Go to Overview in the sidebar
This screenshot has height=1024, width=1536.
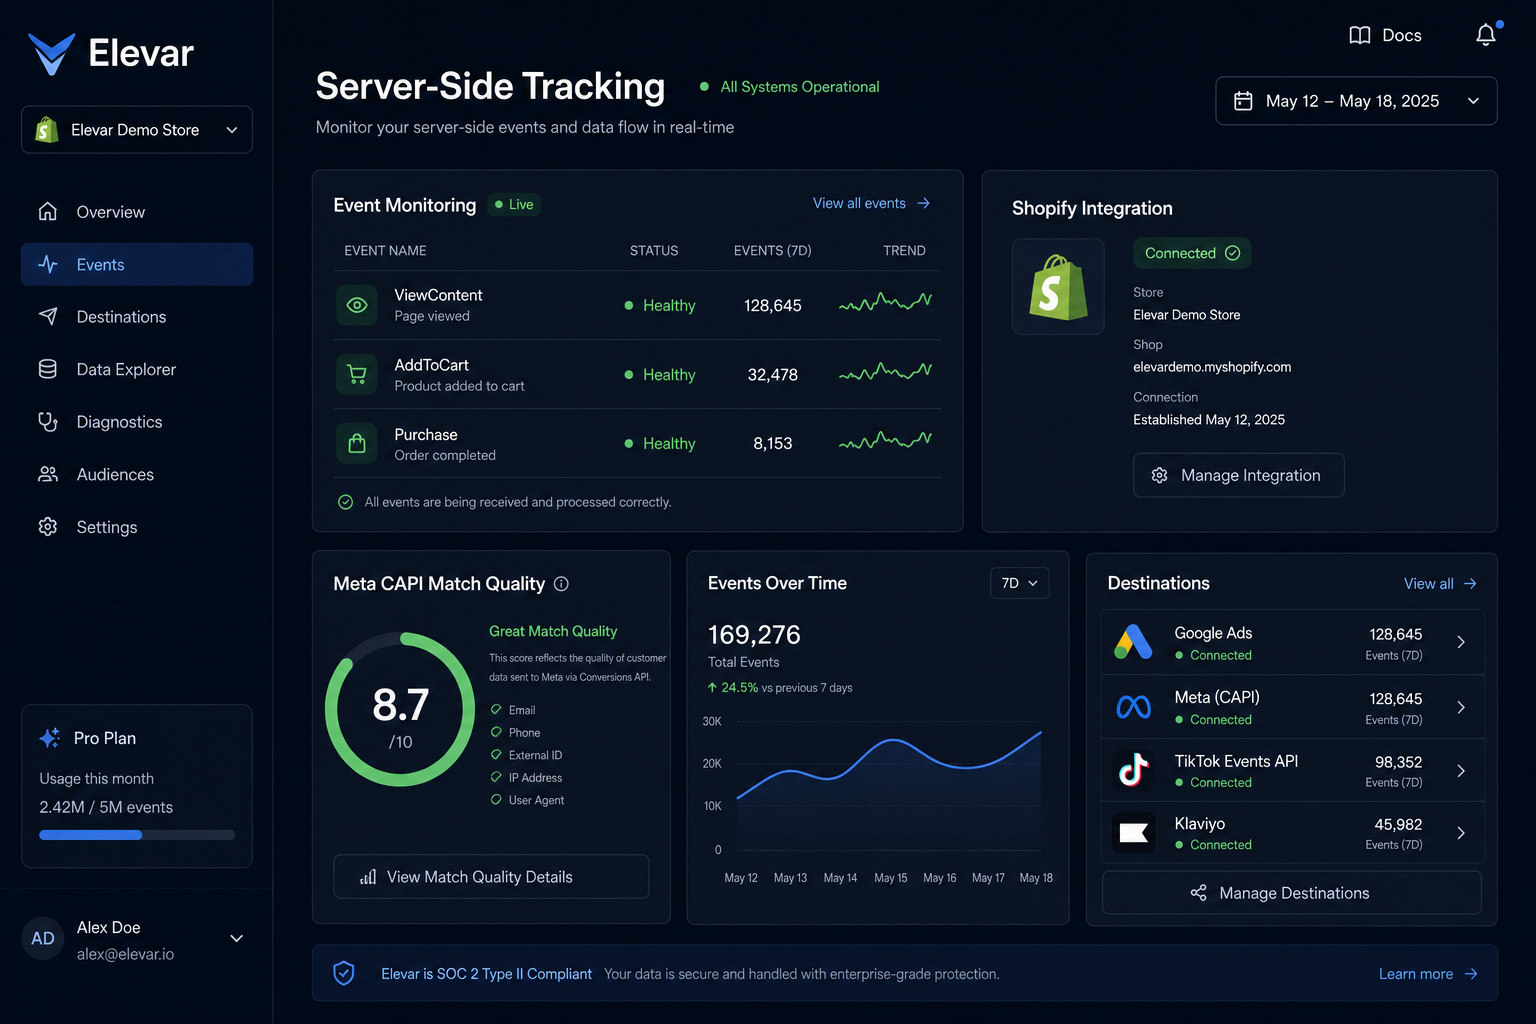pyautogui.click(x=137, y=212)
